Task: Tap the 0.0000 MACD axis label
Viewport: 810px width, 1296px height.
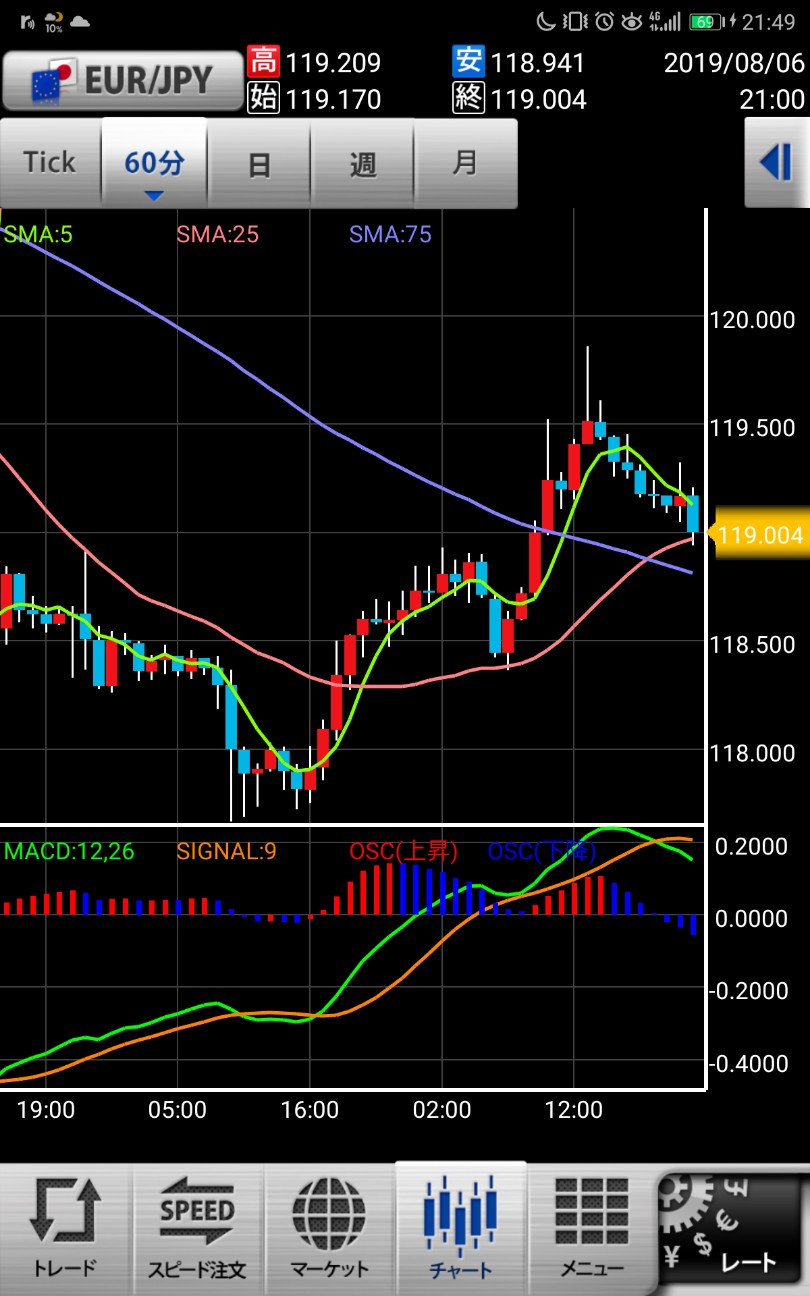Action: [x=753, y=918]
